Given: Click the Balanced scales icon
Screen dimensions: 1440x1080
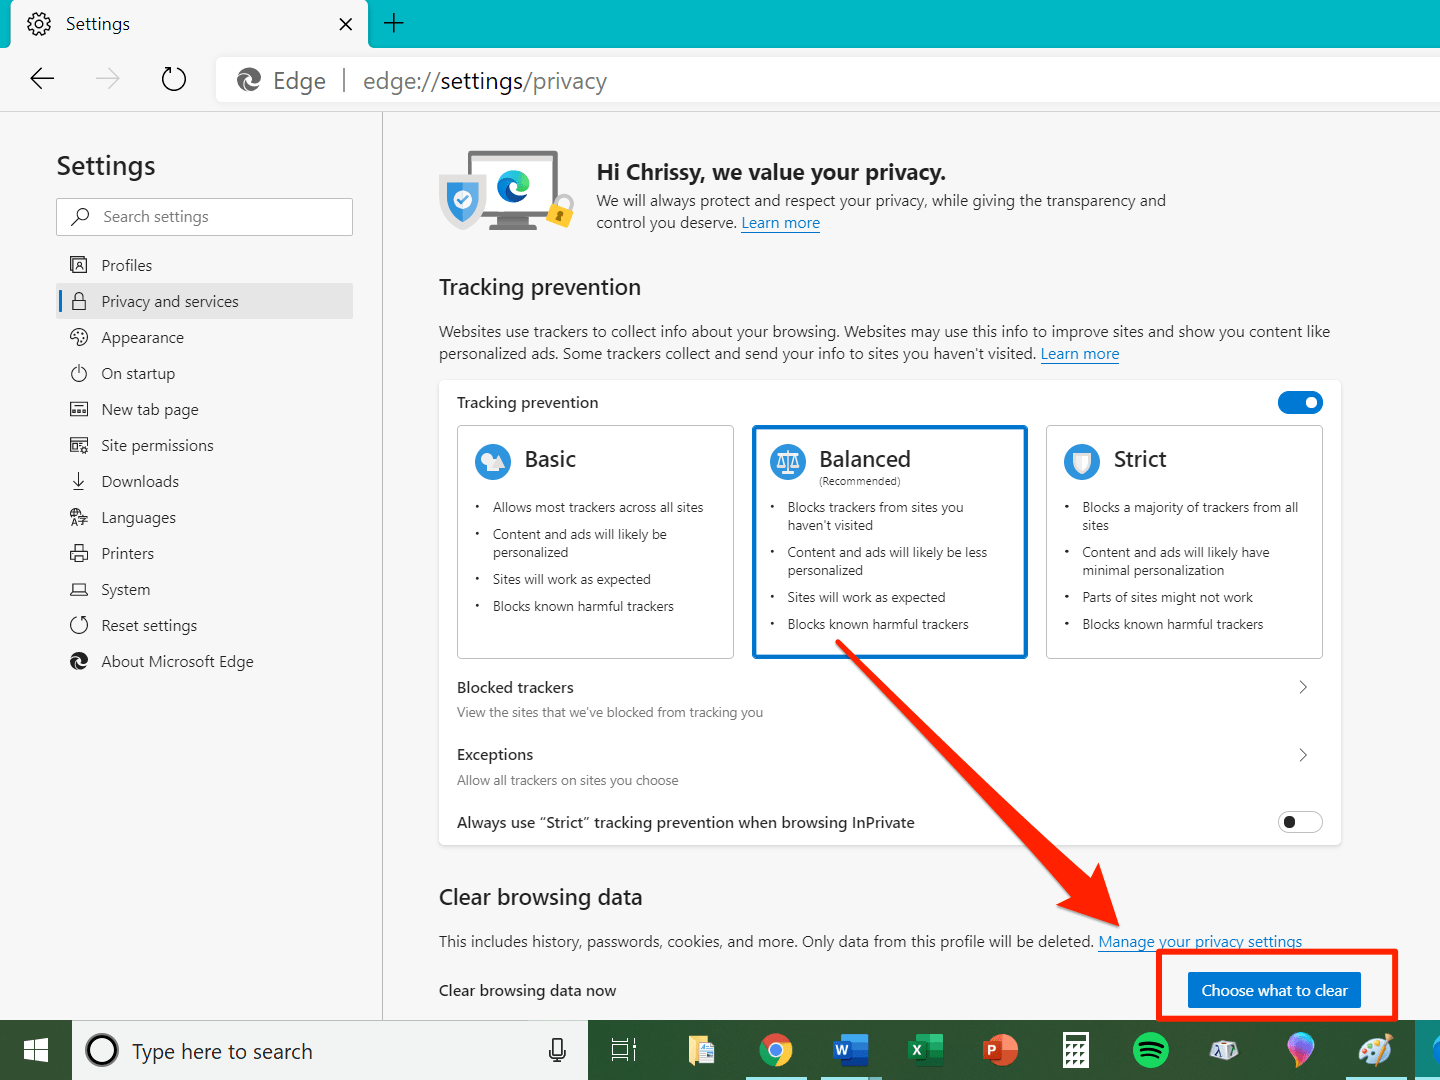Looking at the screenshot, I should pos(788,461).
